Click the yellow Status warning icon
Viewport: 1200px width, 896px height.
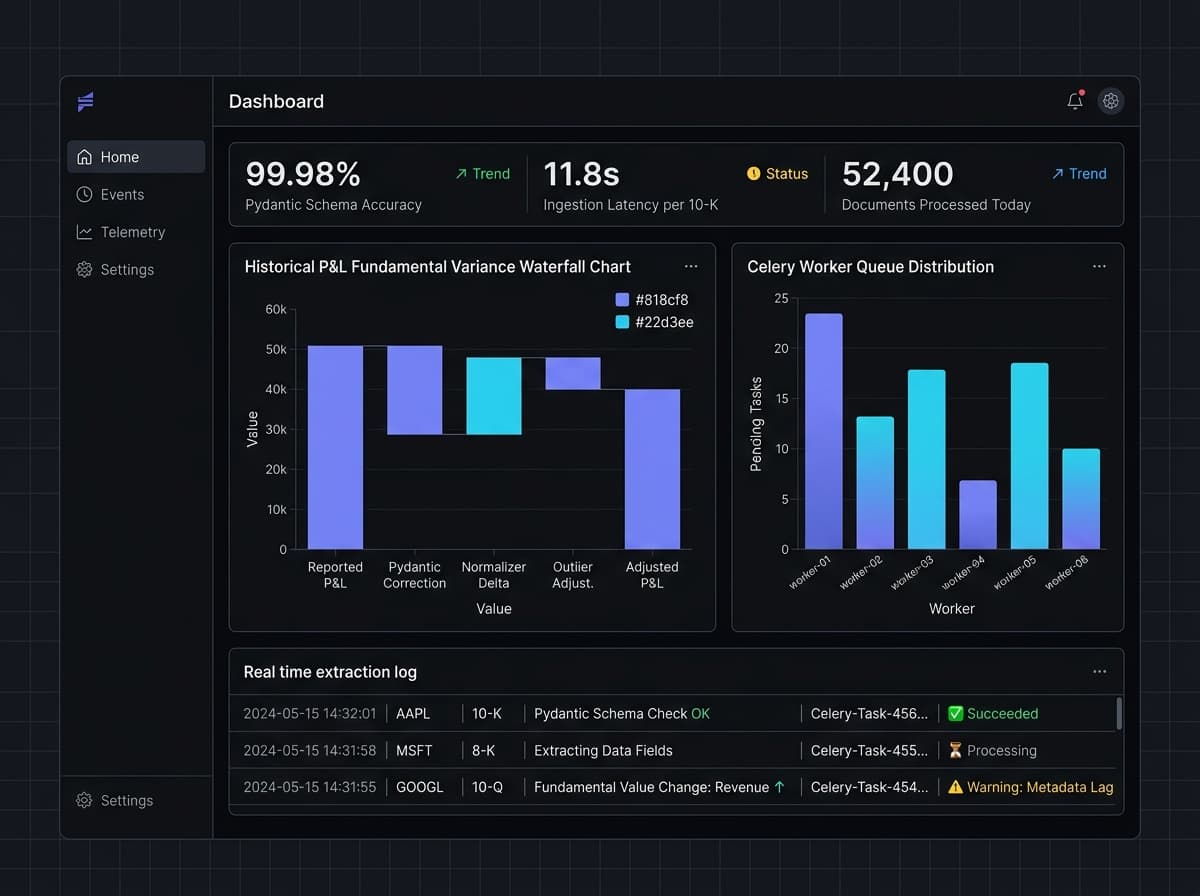754,174
